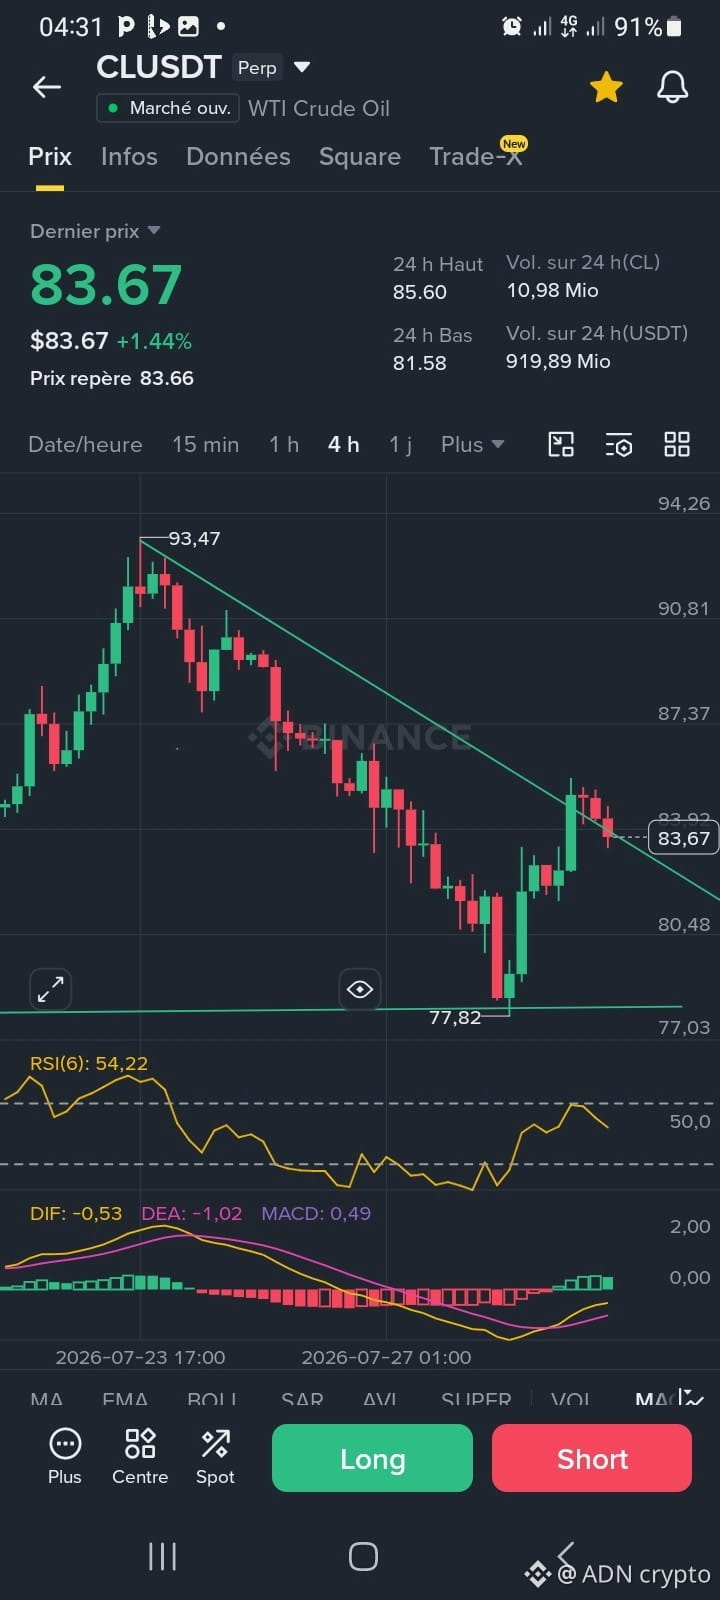Tap the 24 h Bas value 81.58

coord(420,362)
